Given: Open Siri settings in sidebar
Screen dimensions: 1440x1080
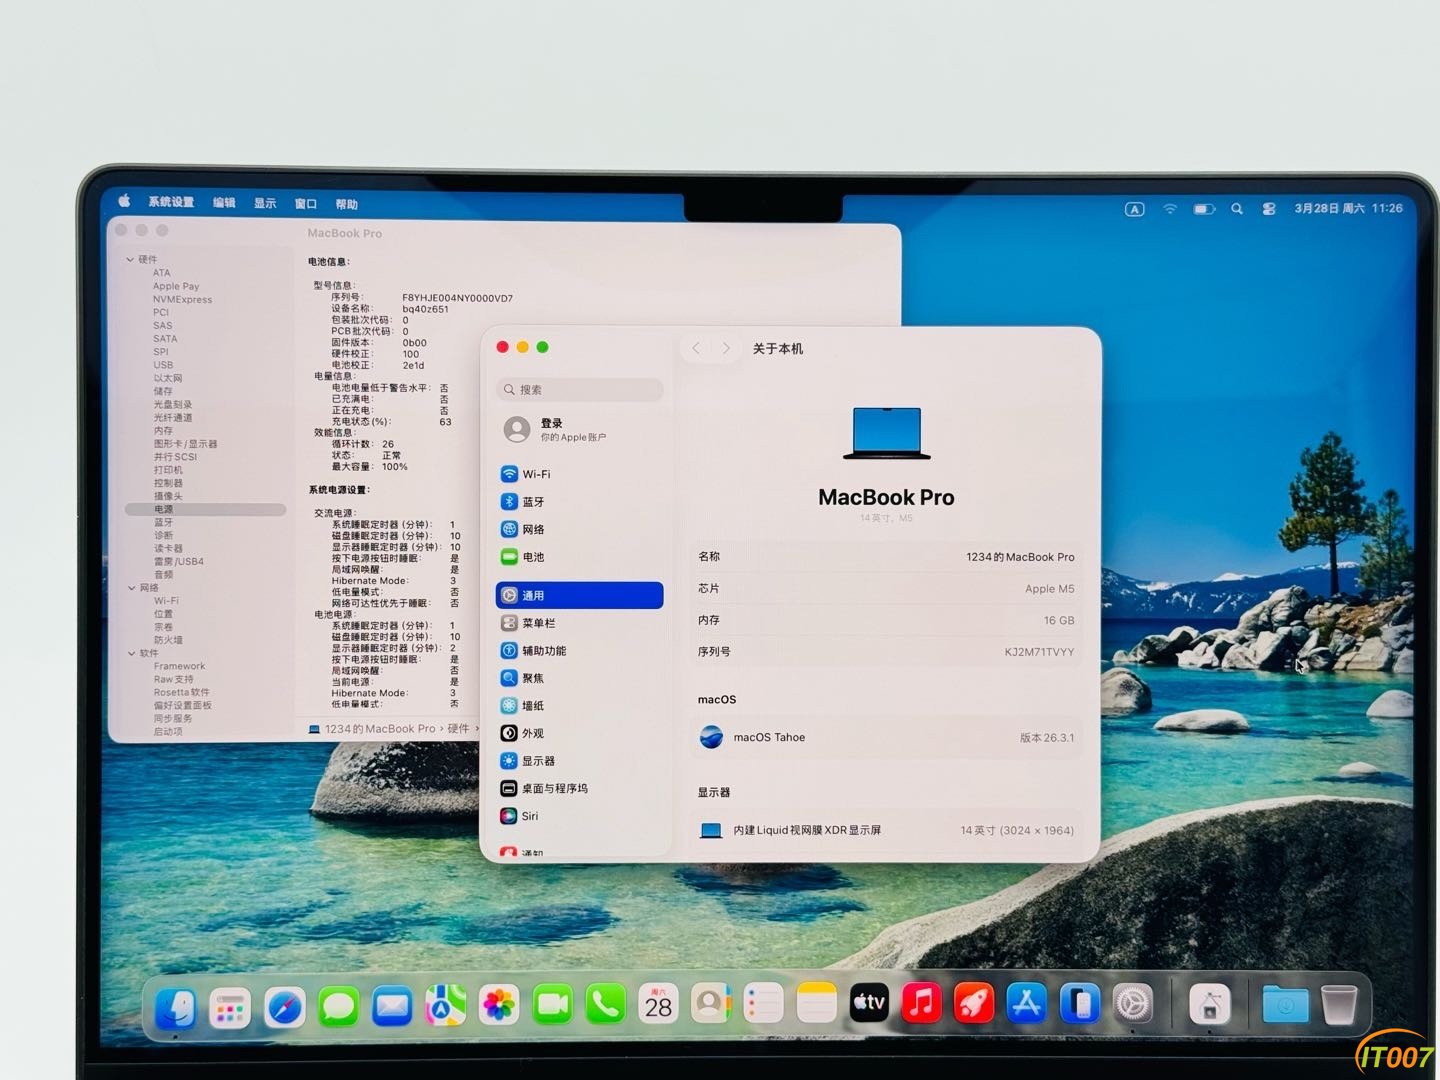Looking at the screenshot, I should point(529,816).
